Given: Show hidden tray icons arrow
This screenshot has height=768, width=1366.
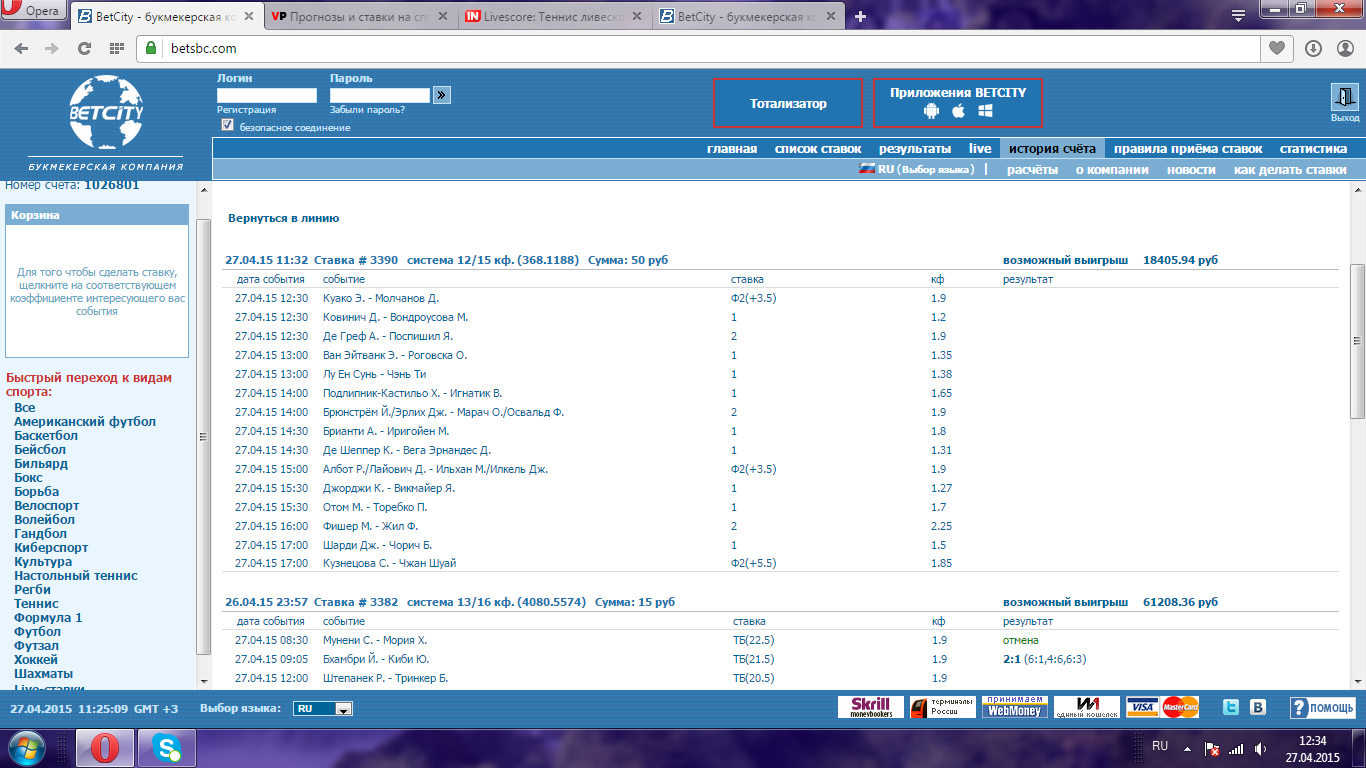Looking at the screenshot, I should tap(1186, 748).
